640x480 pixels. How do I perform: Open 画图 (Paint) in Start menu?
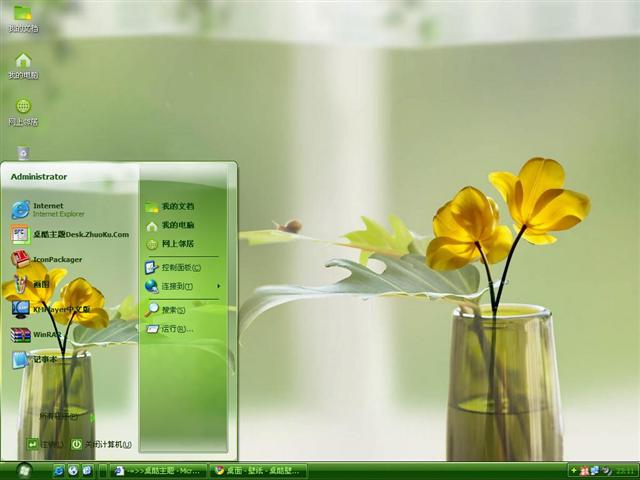coord(31,284)
